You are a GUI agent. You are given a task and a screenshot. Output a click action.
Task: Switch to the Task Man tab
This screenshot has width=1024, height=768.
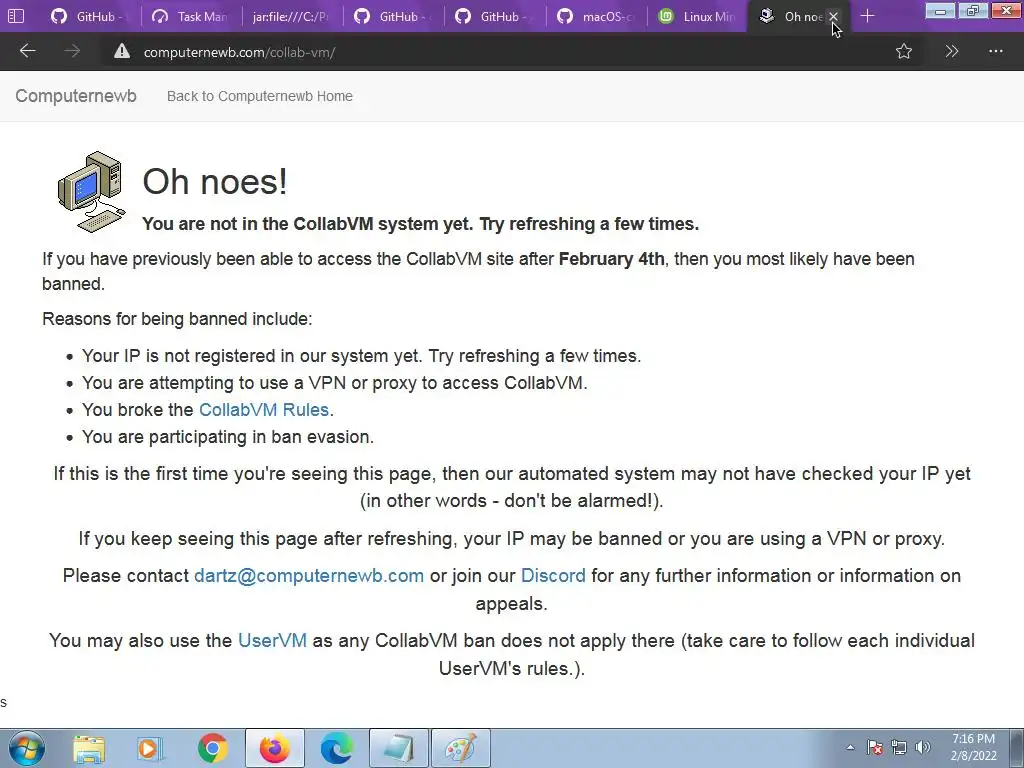click(191, 16)
